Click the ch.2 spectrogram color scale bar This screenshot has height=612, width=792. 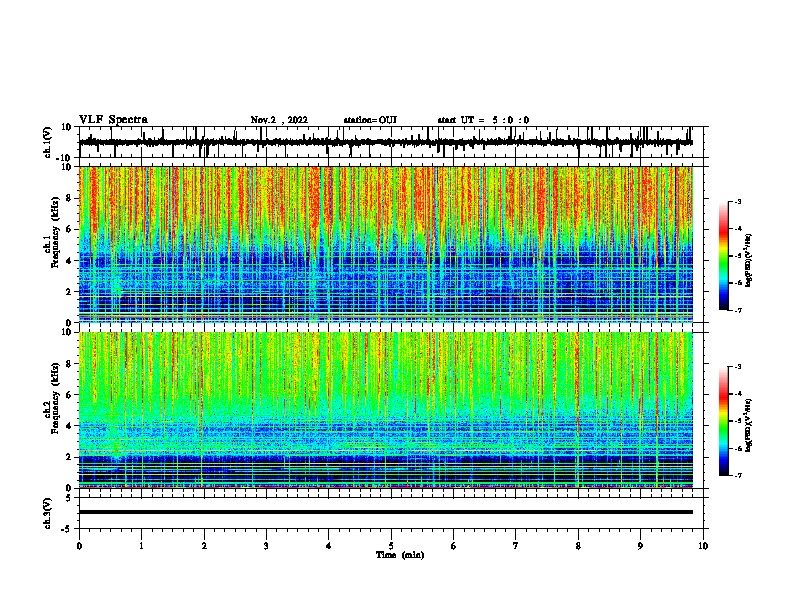(x=723, y=421)
